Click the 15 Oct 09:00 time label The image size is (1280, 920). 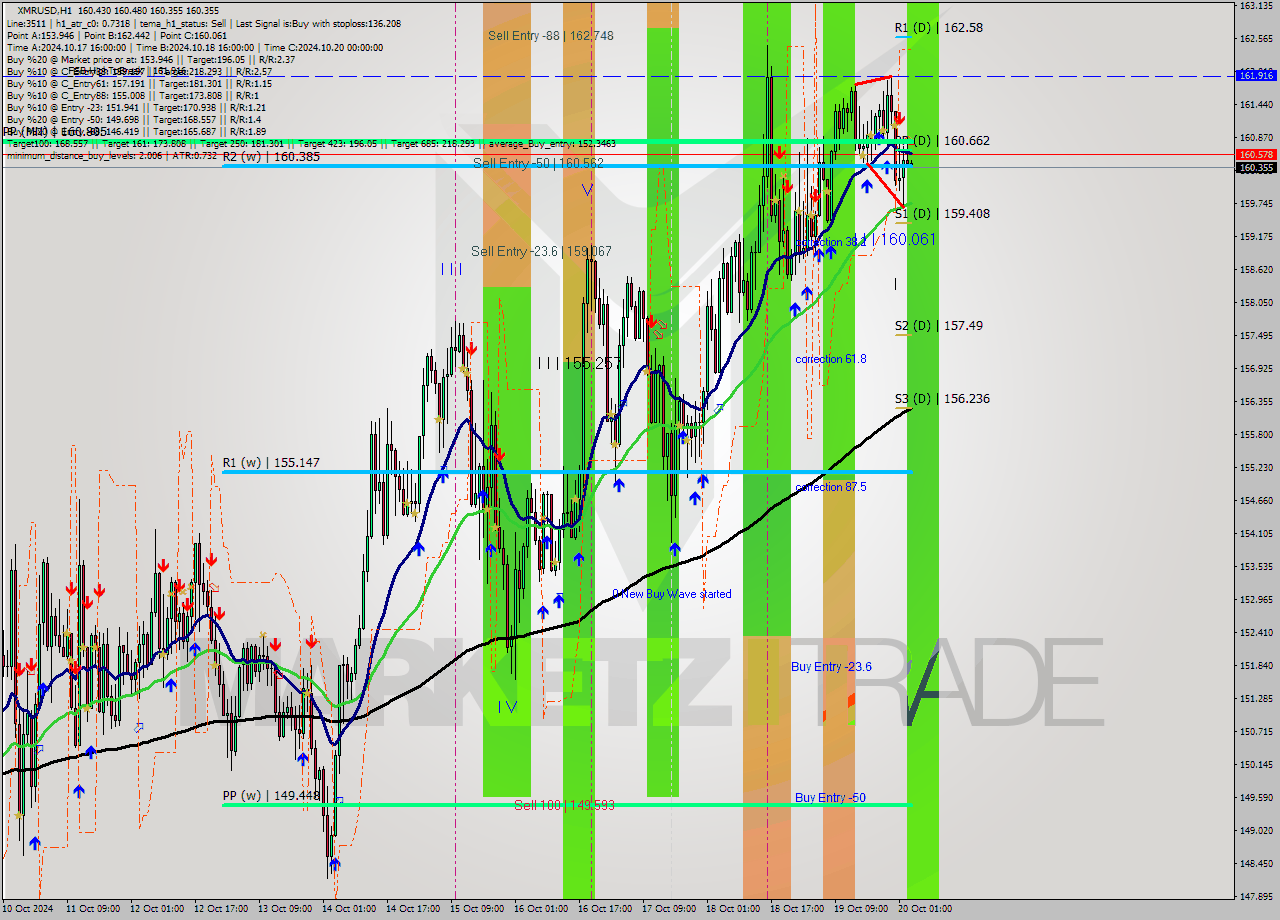point(478,909)
